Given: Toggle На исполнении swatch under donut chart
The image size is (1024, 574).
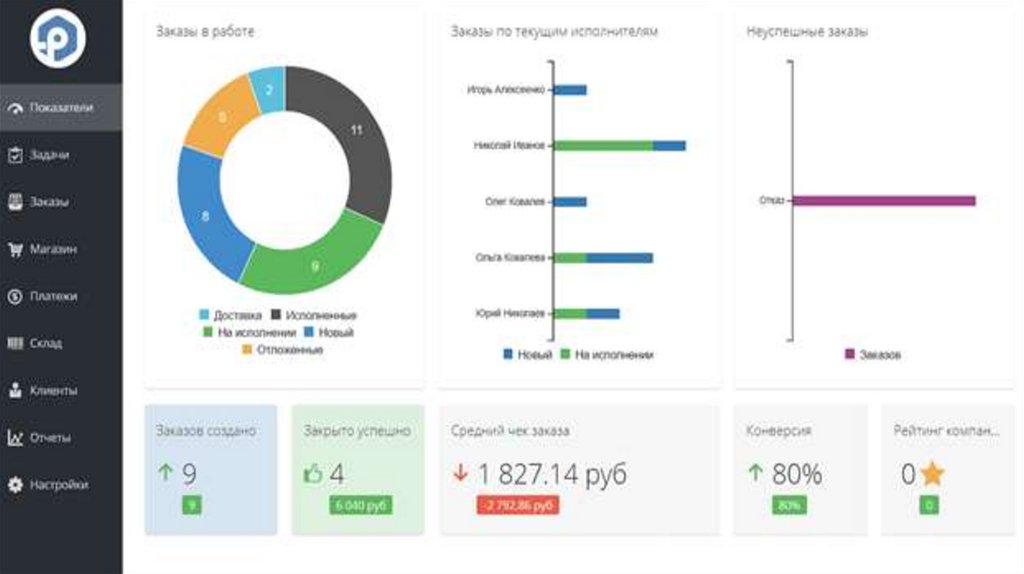Looking at the screenshot, I should click(208, 332).
